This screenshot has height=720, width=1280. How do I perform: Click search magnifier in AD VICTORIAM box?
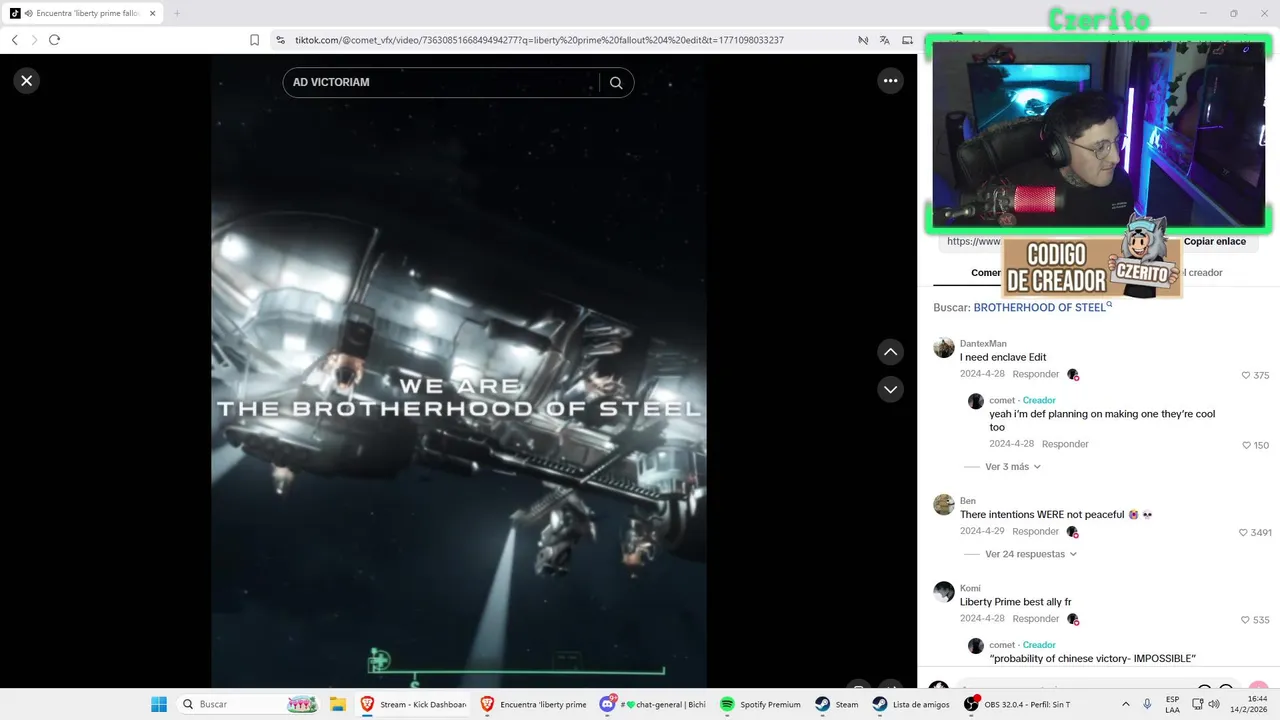pos(616,83)
